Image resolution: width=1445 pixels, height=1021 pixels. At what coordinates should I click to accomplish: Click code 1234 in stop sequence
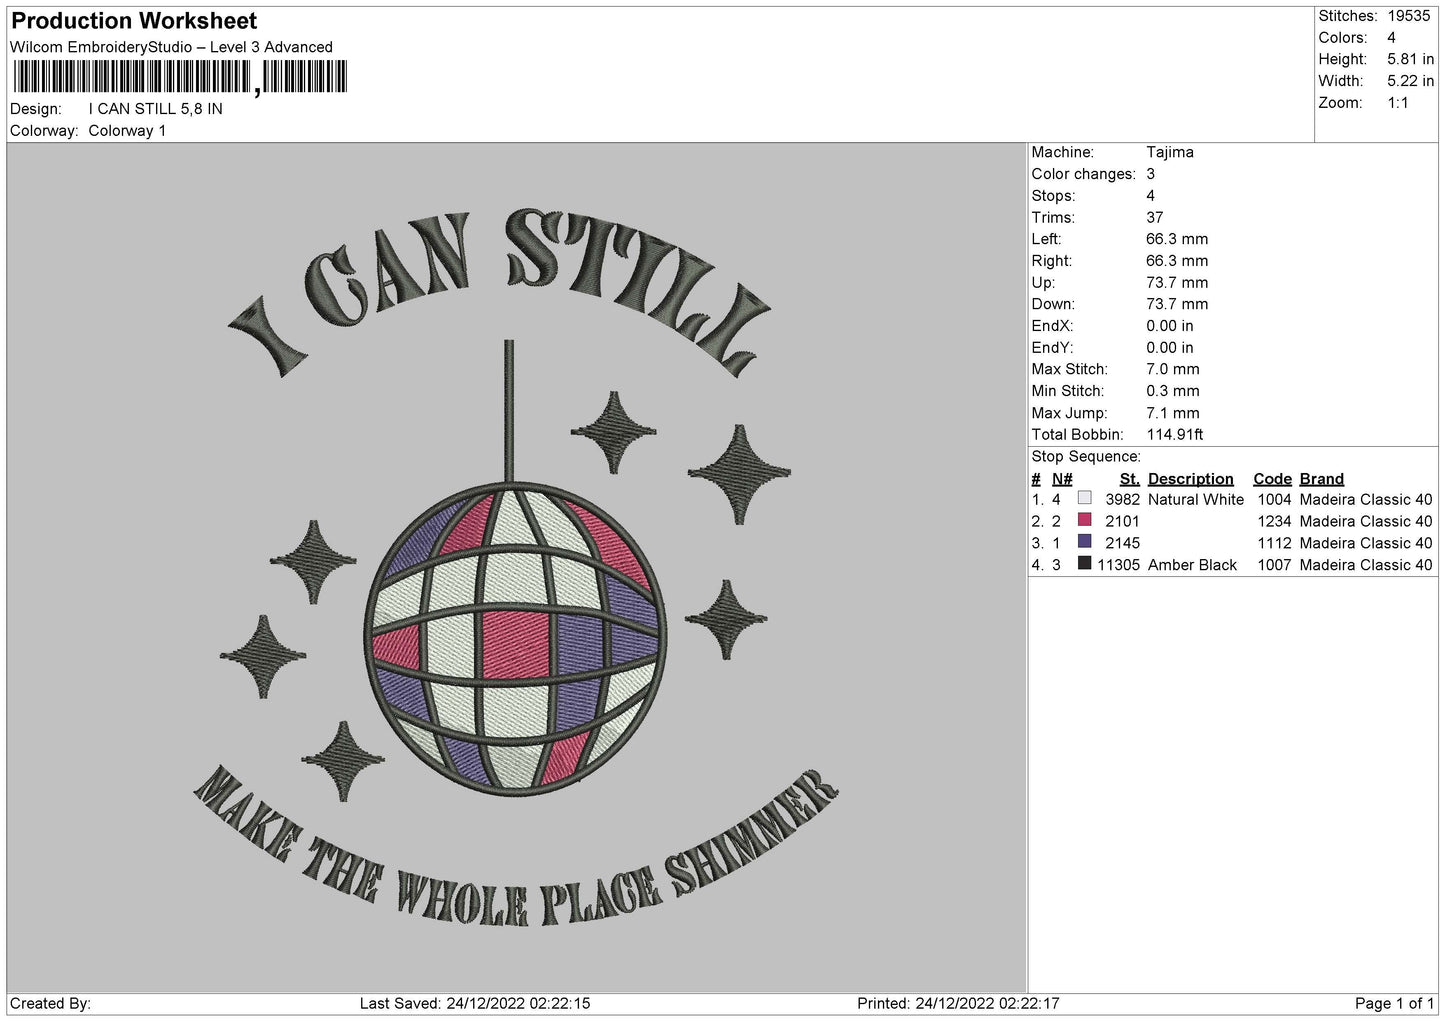[1274, 521]
